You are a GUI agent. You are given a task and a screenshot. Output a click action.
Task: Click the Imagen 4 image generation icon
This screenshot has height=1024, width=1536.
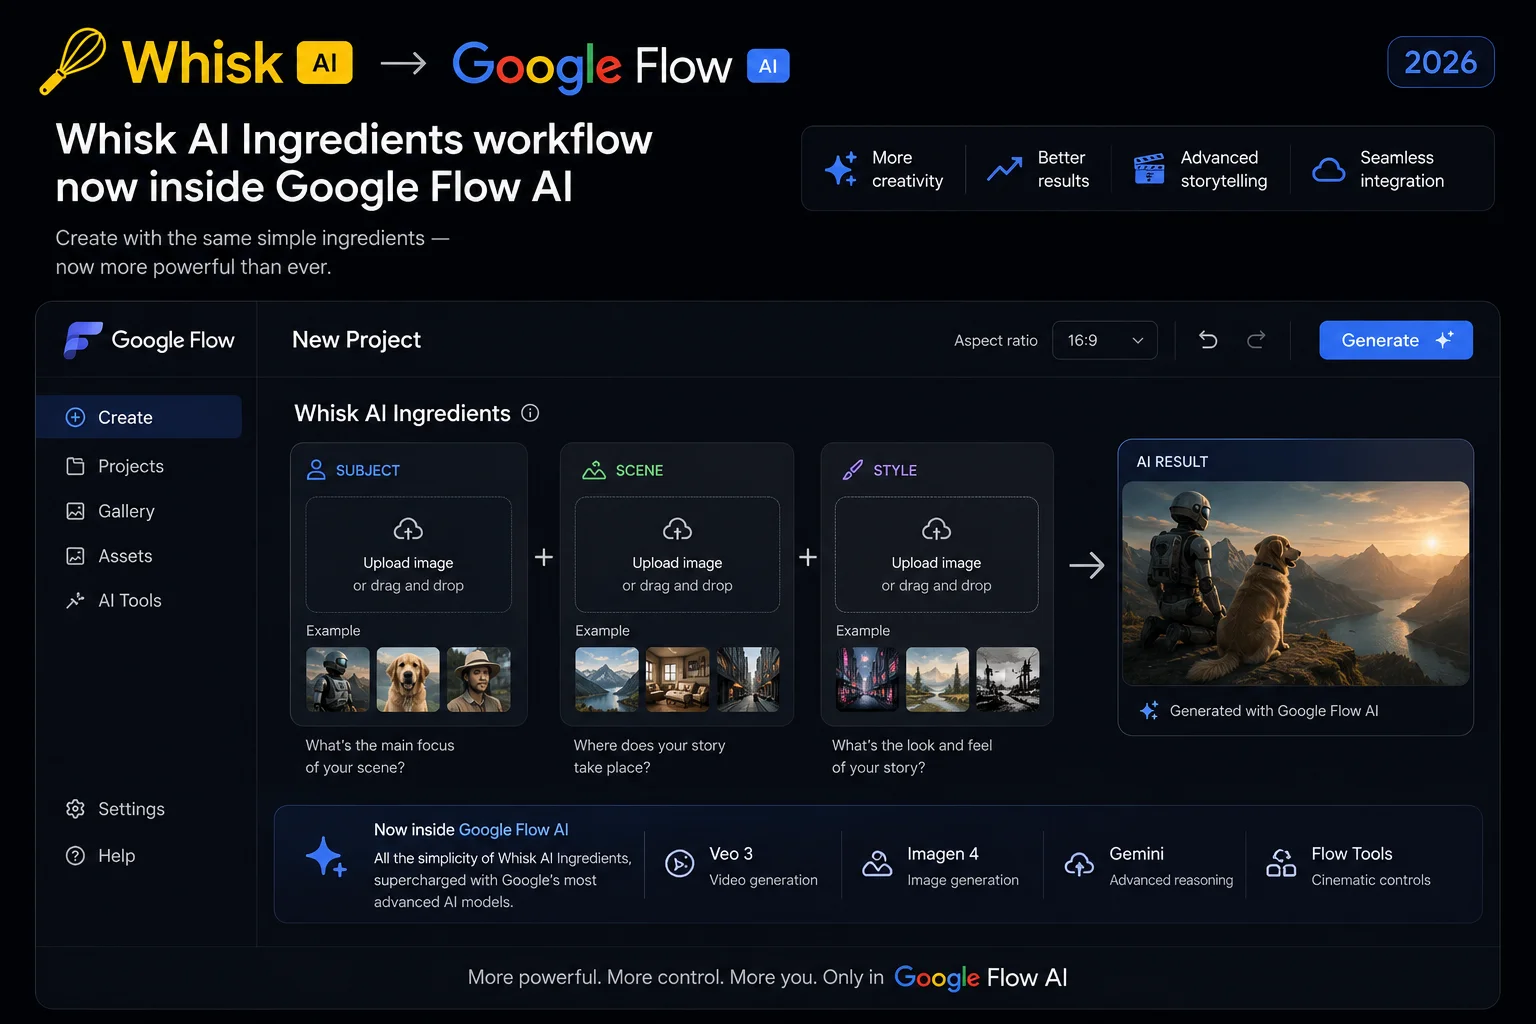[877, 863]
